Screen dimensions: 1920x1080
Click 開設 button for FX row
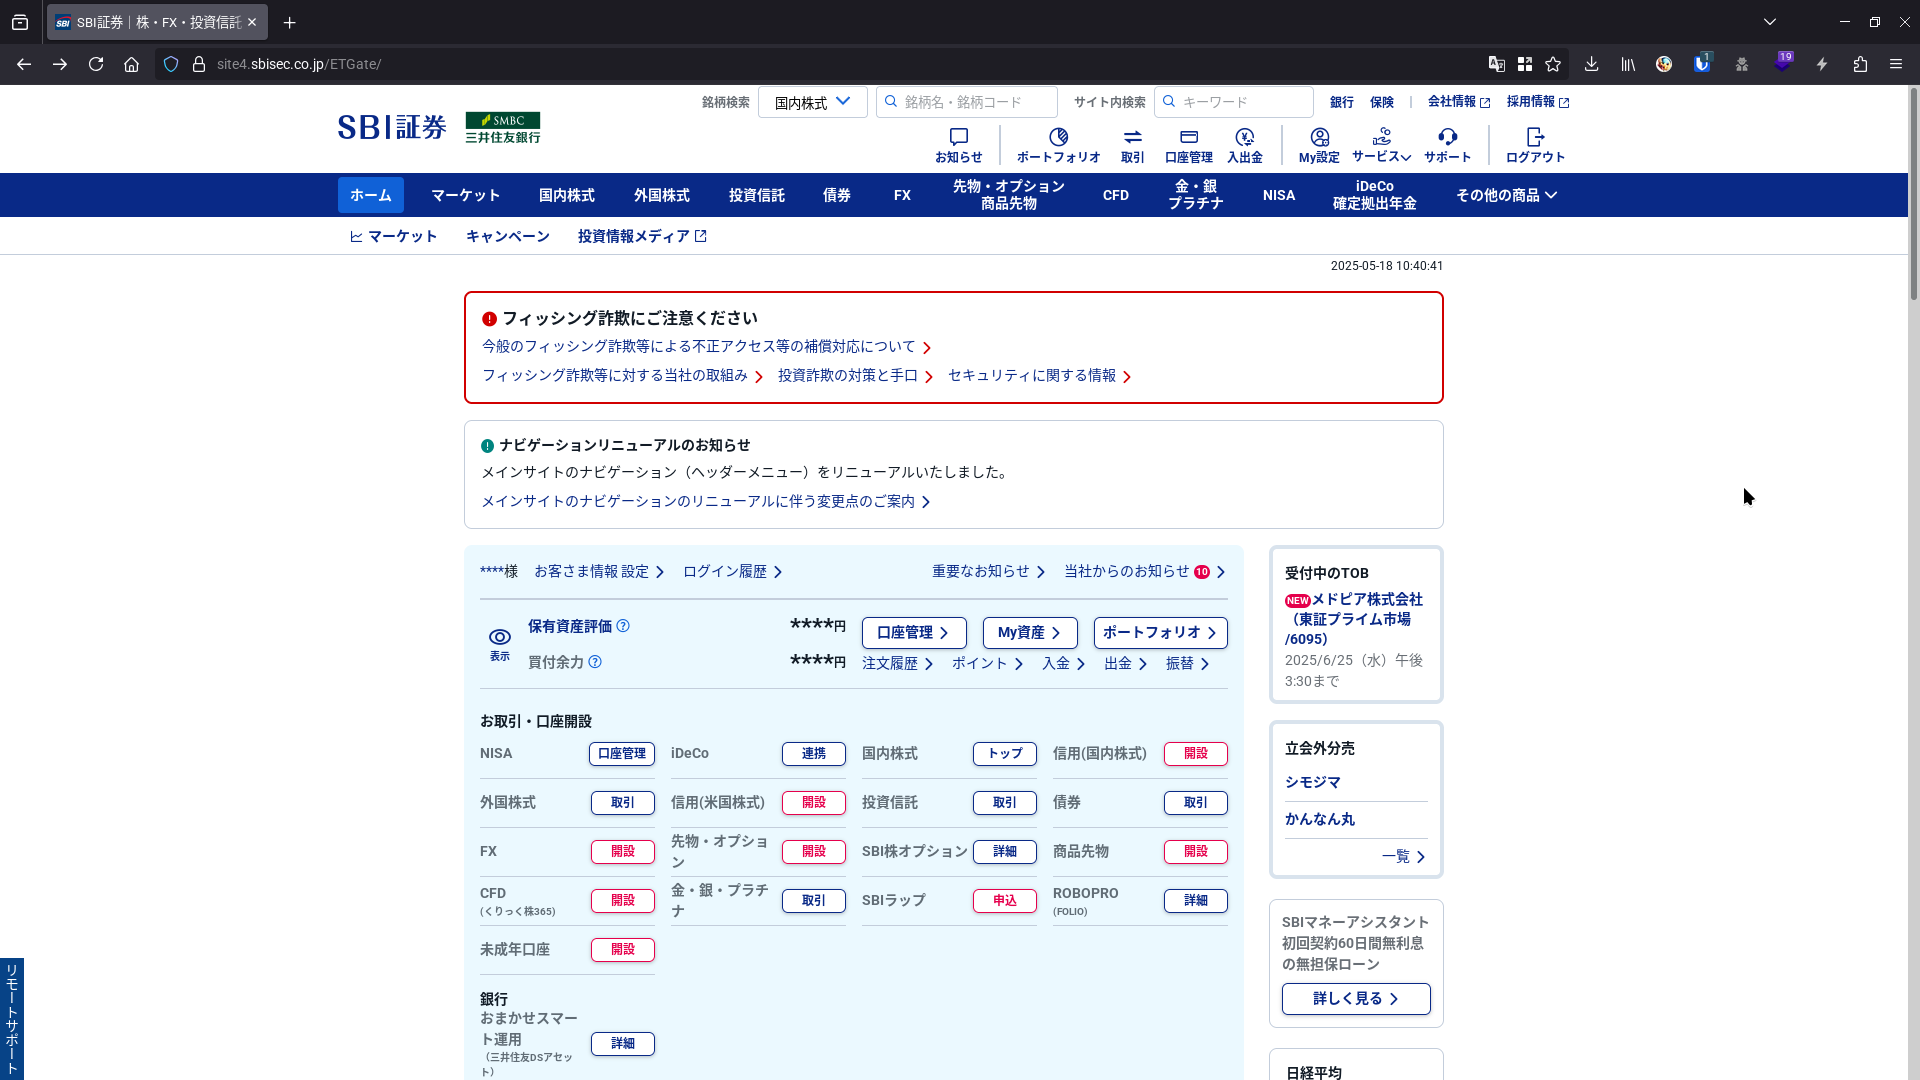coord(622,851)
